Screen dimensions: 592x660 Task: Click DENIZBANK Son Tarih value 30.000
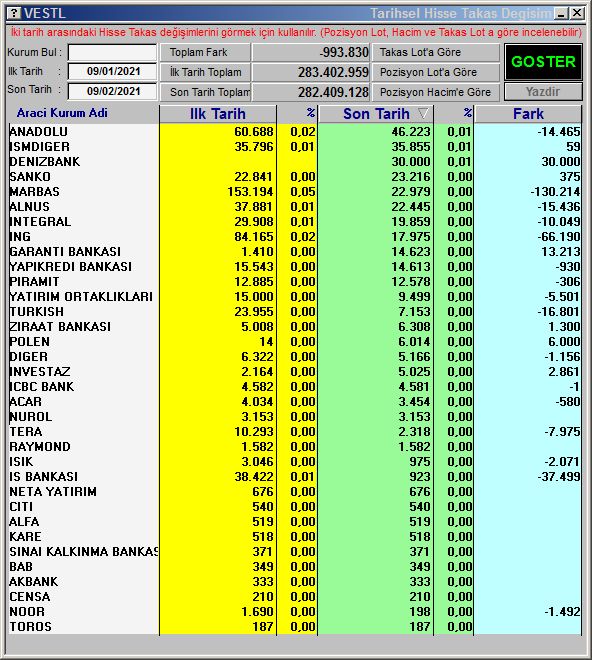tap(411, 162)
